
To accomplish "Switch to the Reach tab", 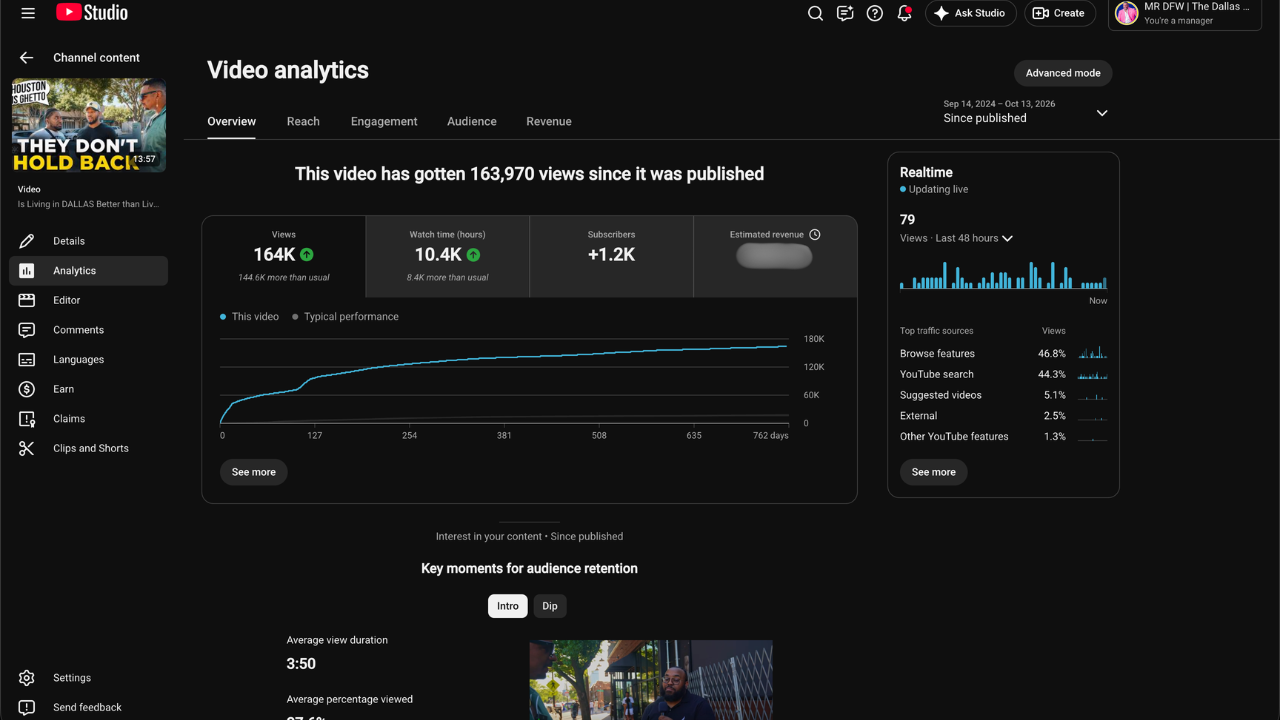I will (303, 121).
